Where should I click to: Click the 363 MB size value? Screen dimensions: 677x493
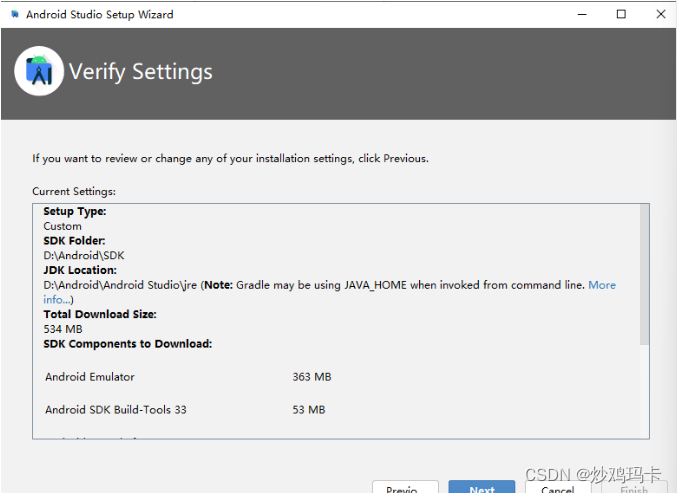pyautogui.click(x=312, y=377)
